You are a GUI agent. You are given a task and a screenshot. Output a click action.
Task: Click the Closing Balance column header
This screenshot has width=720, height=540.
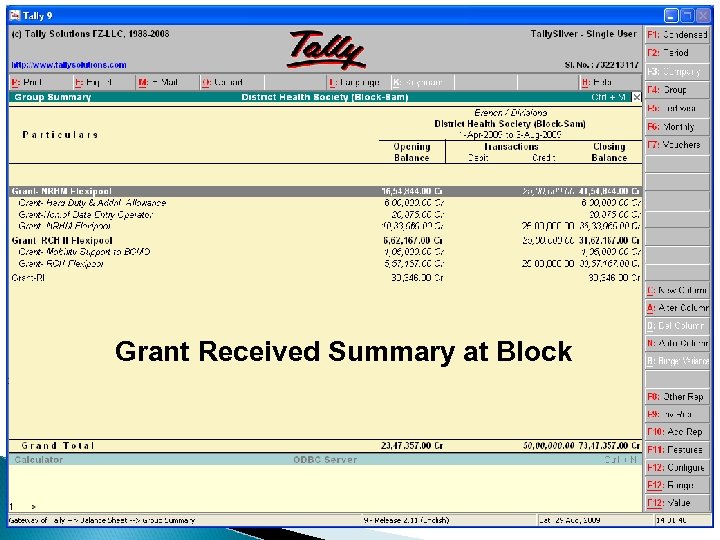pyautogui.click(x=609, y=152)
